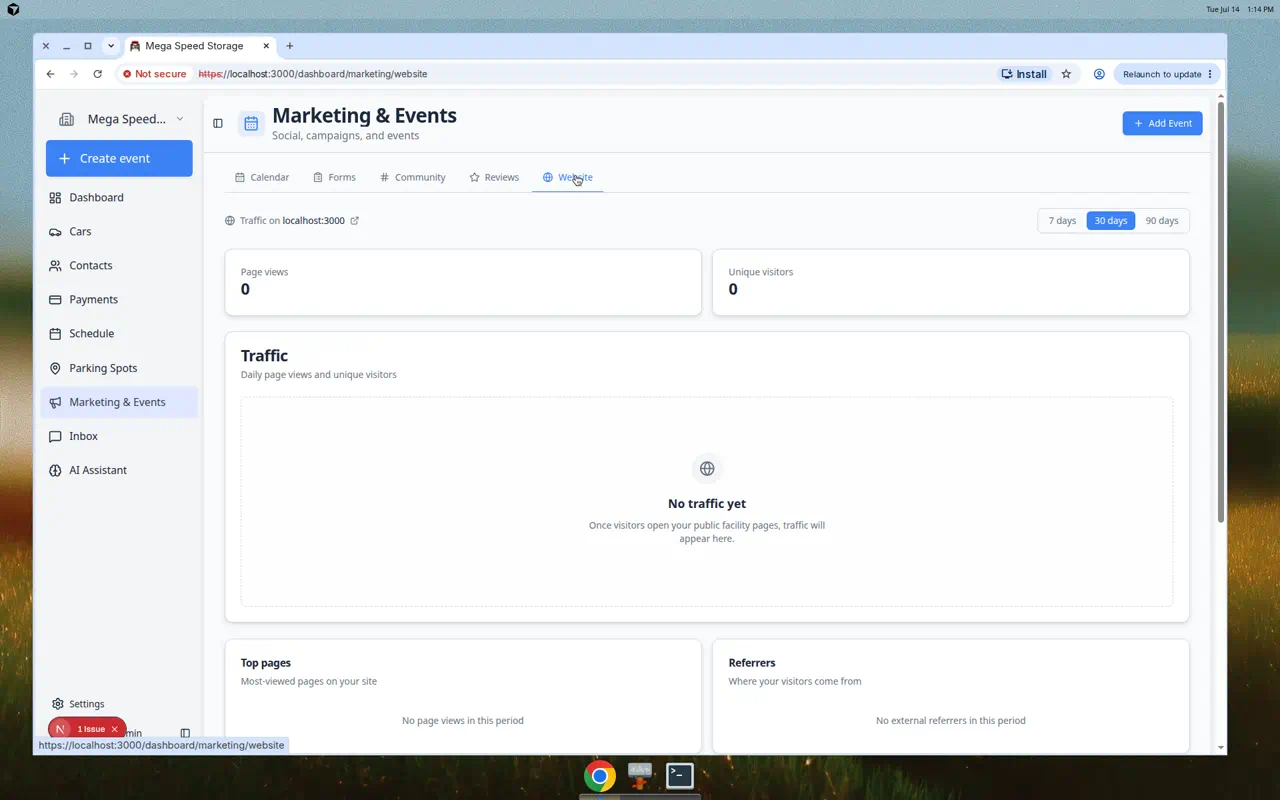Click the Contacts people icon
This screenshot has height=800, width=1280.
[55, 266]
